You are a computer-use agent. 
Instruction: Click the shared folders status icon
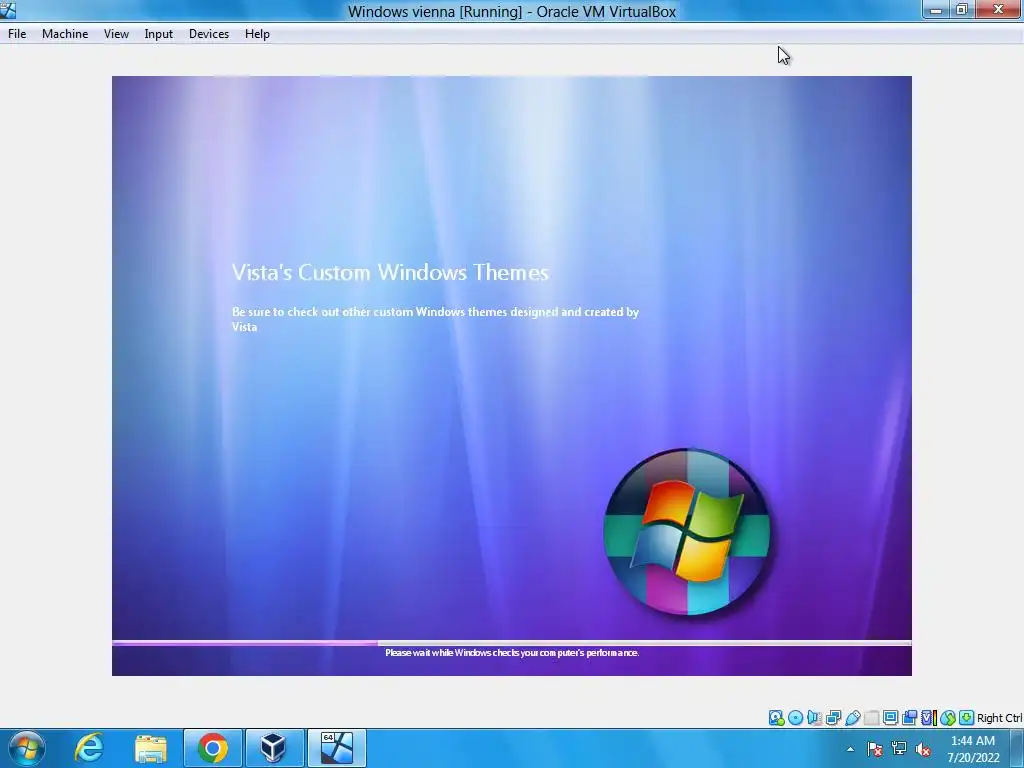click(871, 718)
